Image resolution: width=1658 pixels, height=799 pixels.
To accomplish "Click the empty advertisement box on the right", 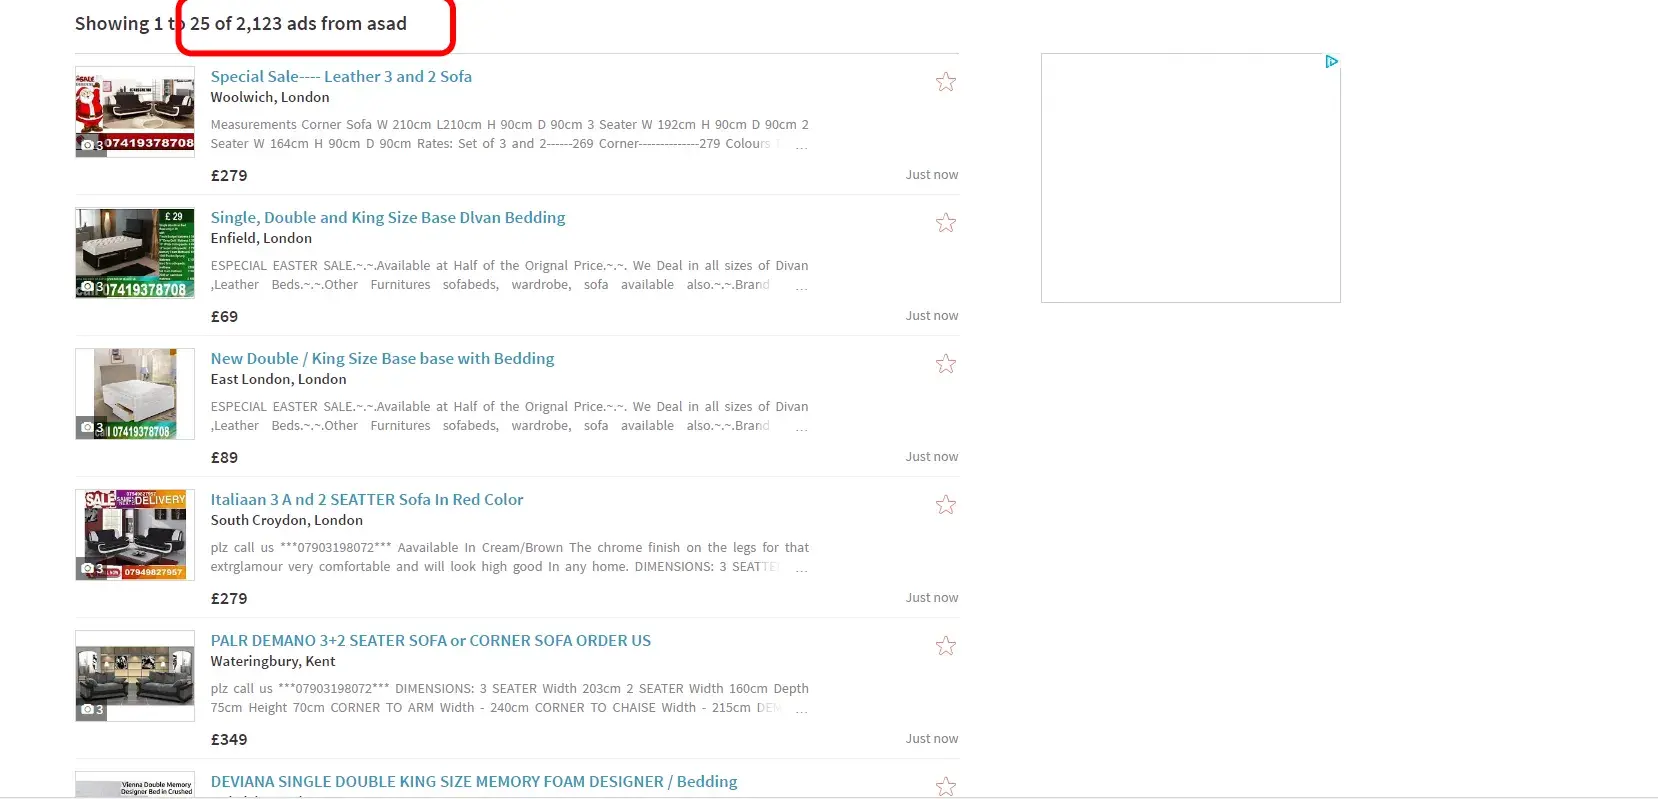I will pos(1190,180).
